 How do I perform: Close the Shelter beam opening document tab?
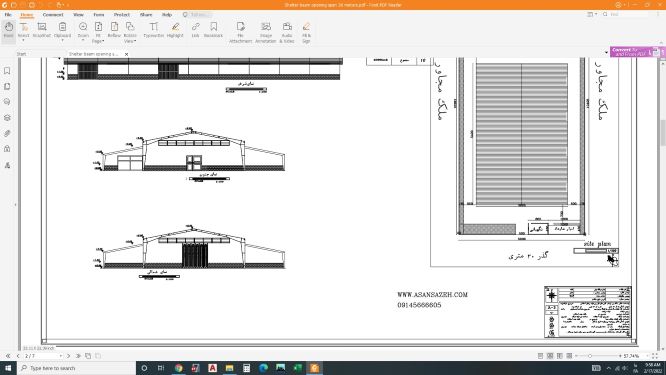pyautogui.click(x=126, y=54)
